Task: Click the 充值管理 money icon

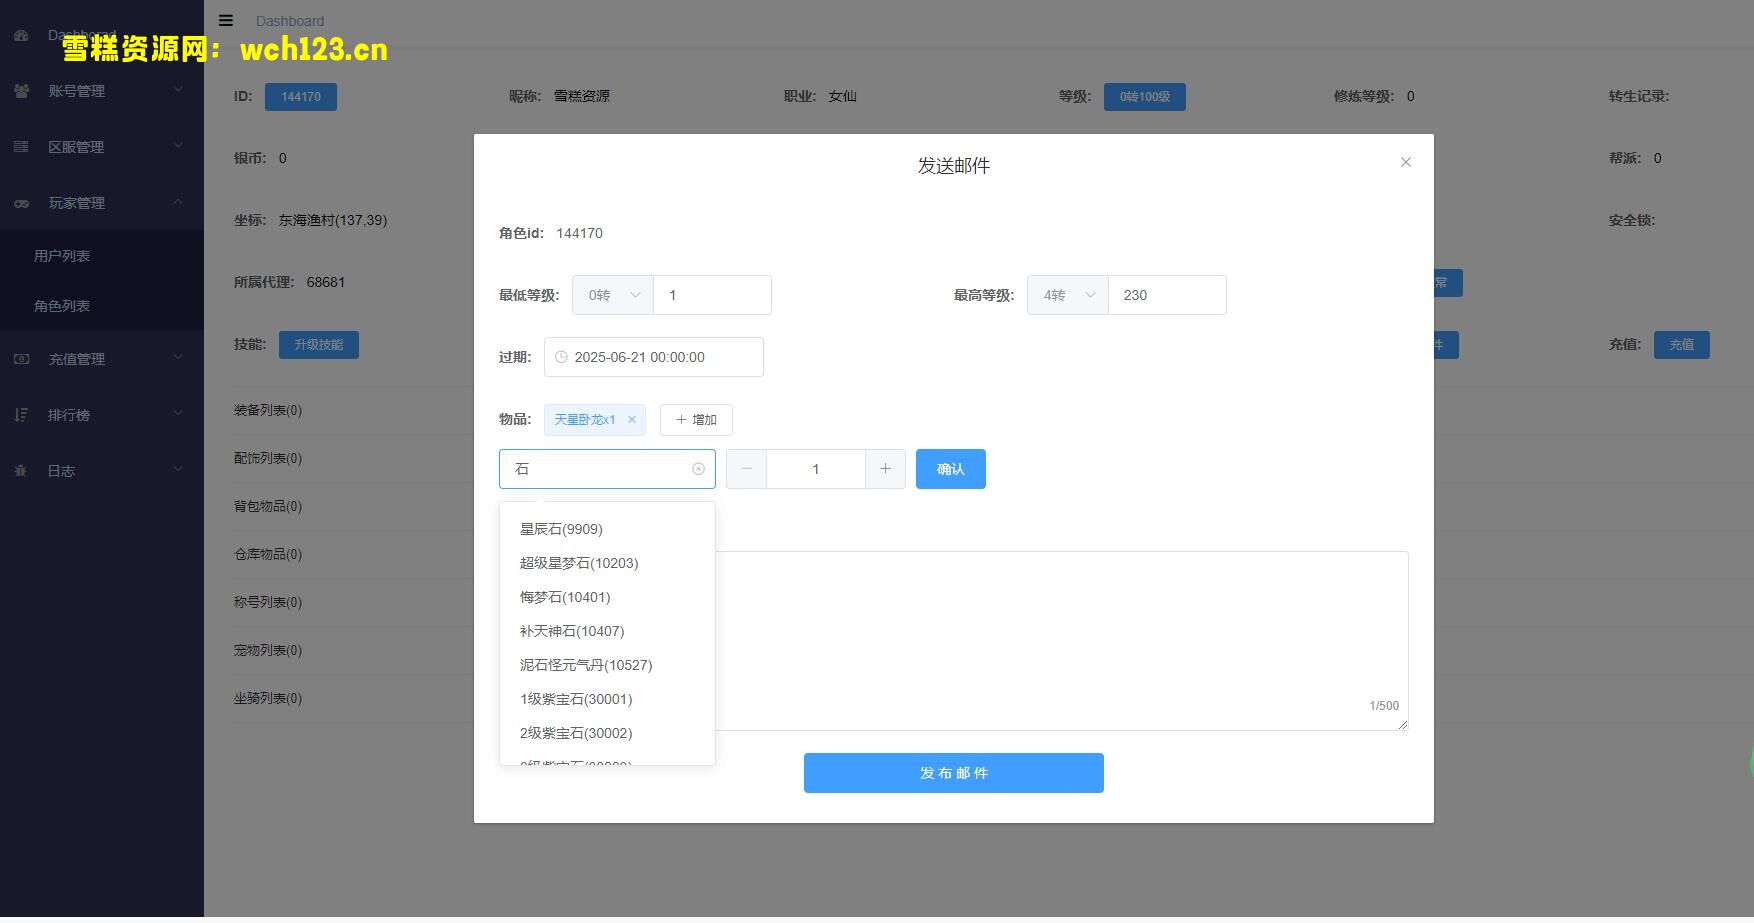Action: (21, 359)
